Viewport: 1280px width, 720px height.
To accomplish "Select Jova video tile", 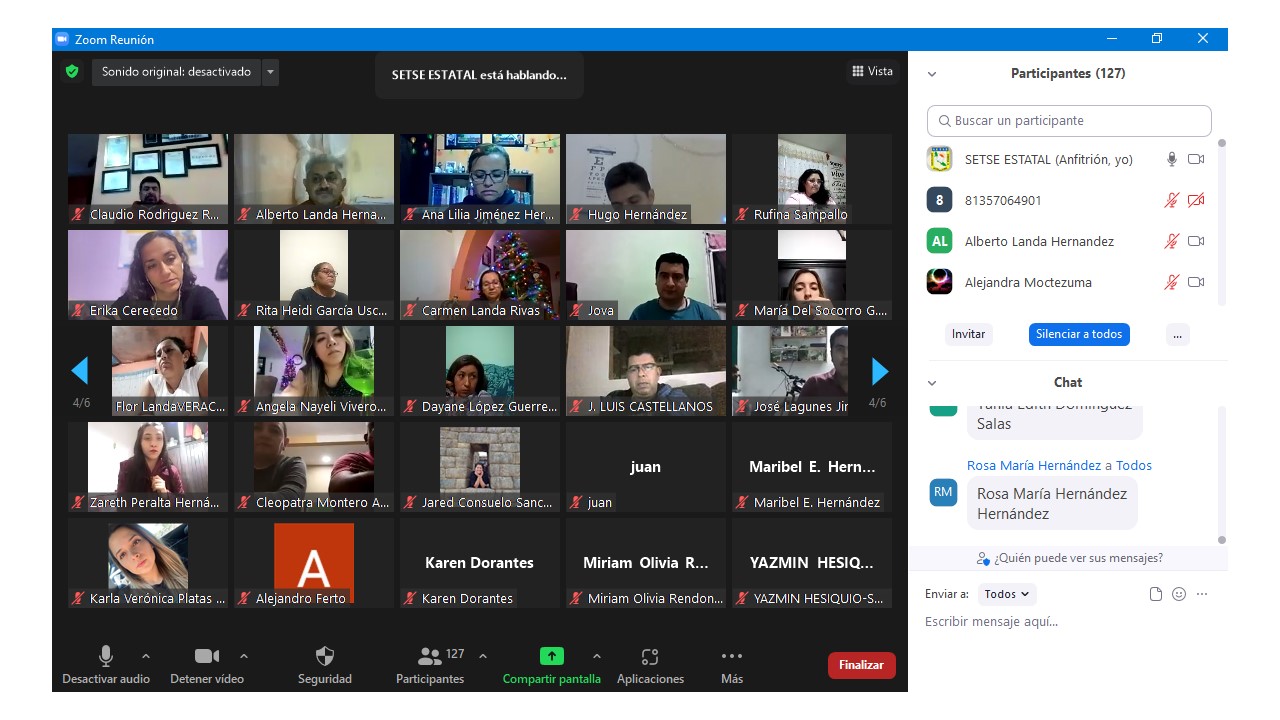I will click(x=646, y=275).
